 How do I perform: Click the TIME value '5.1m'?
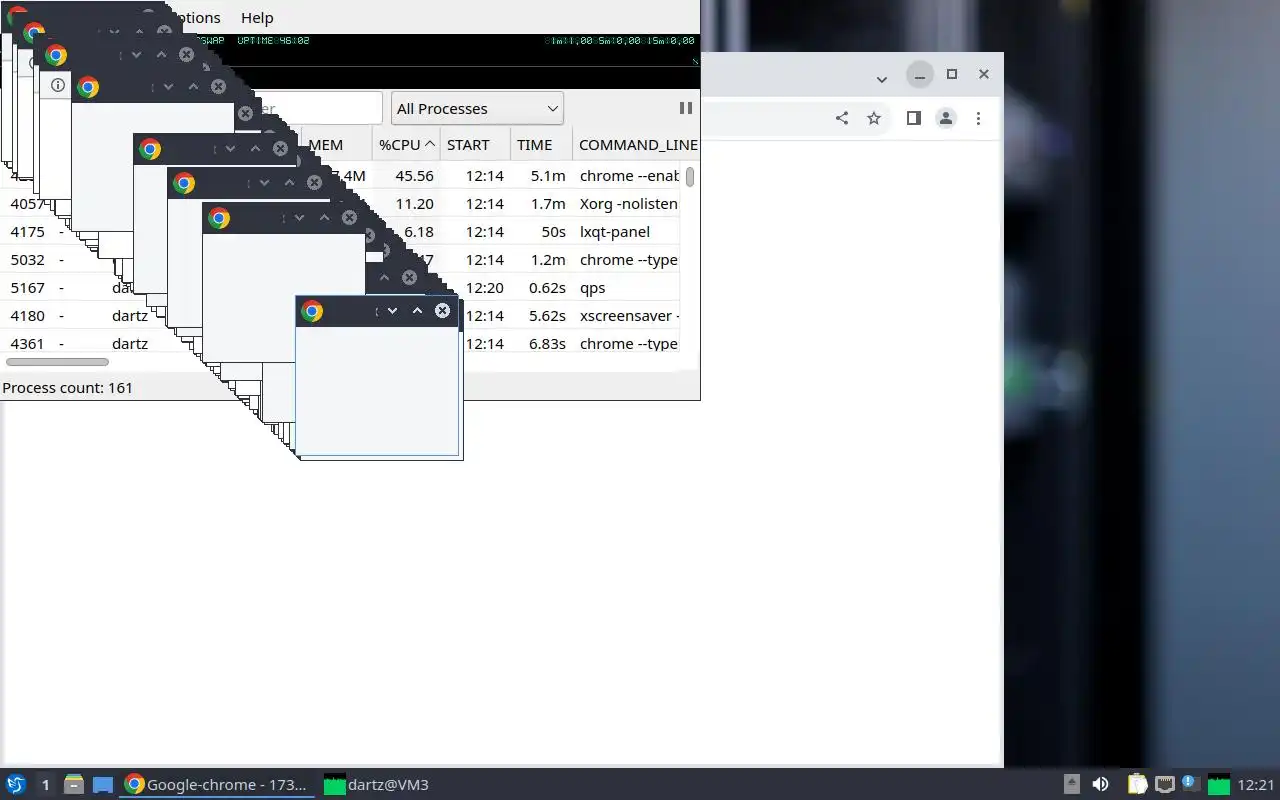(x=548, y=176)
